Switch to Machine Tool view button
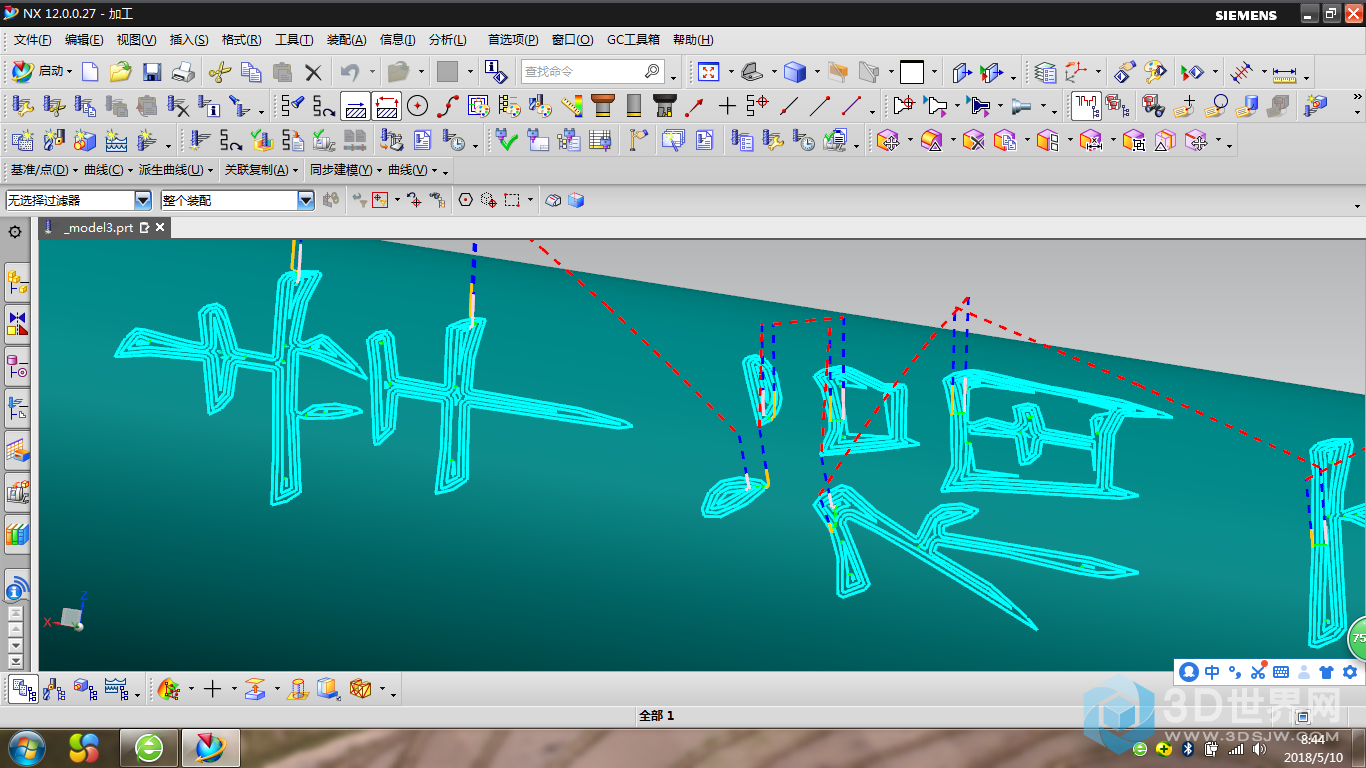Screen dimensions: 1366x768 pos(54,689)
